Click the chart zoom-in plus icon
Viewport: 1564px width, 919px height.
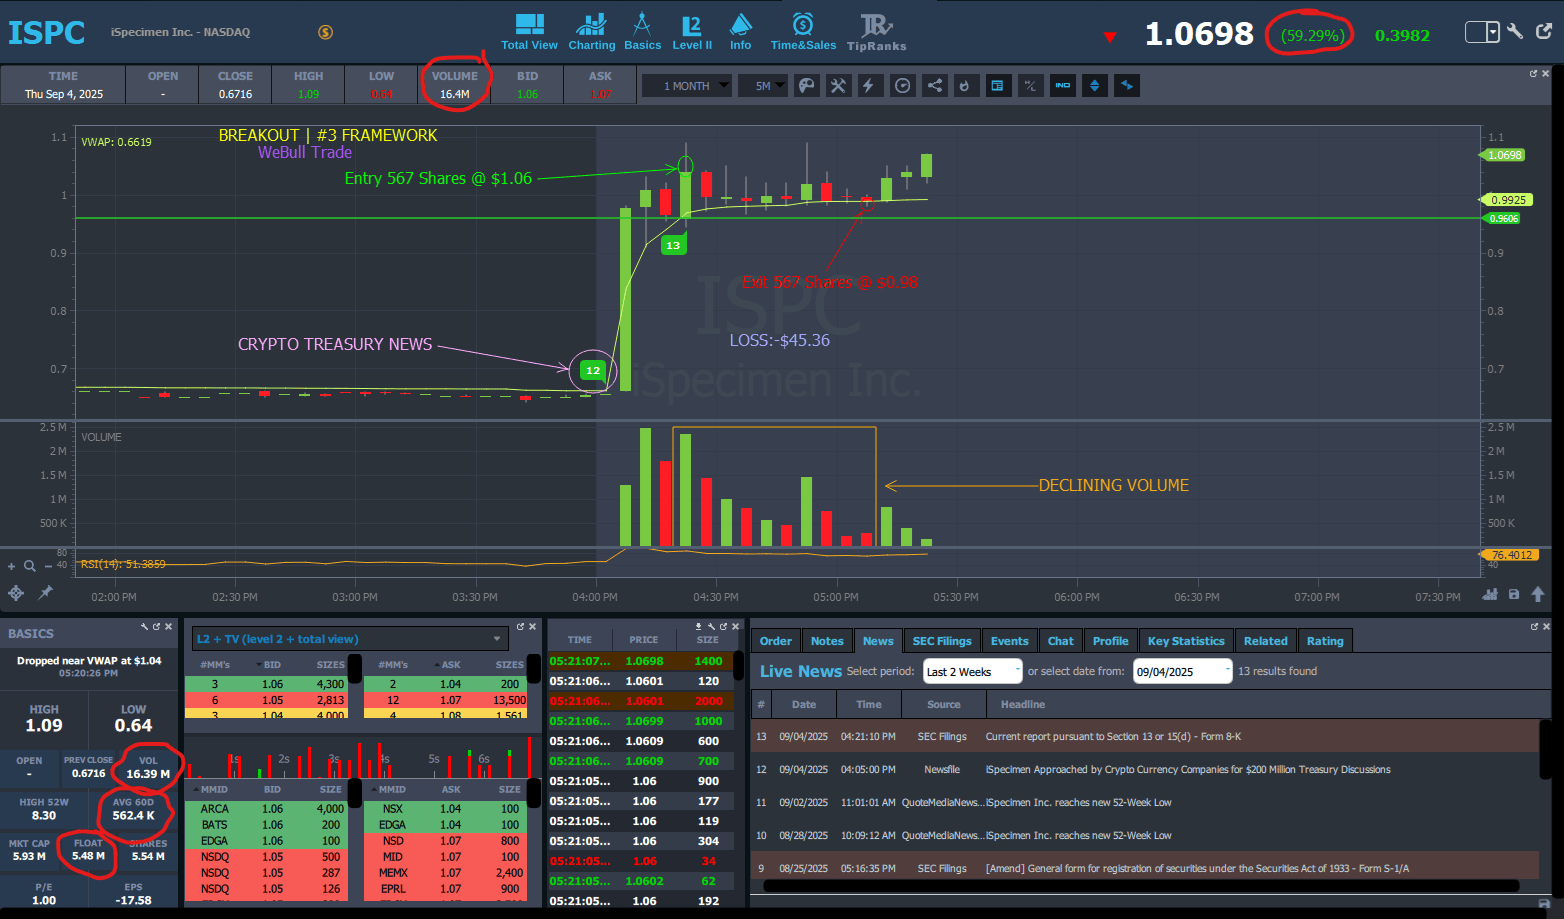click(12, 566)
